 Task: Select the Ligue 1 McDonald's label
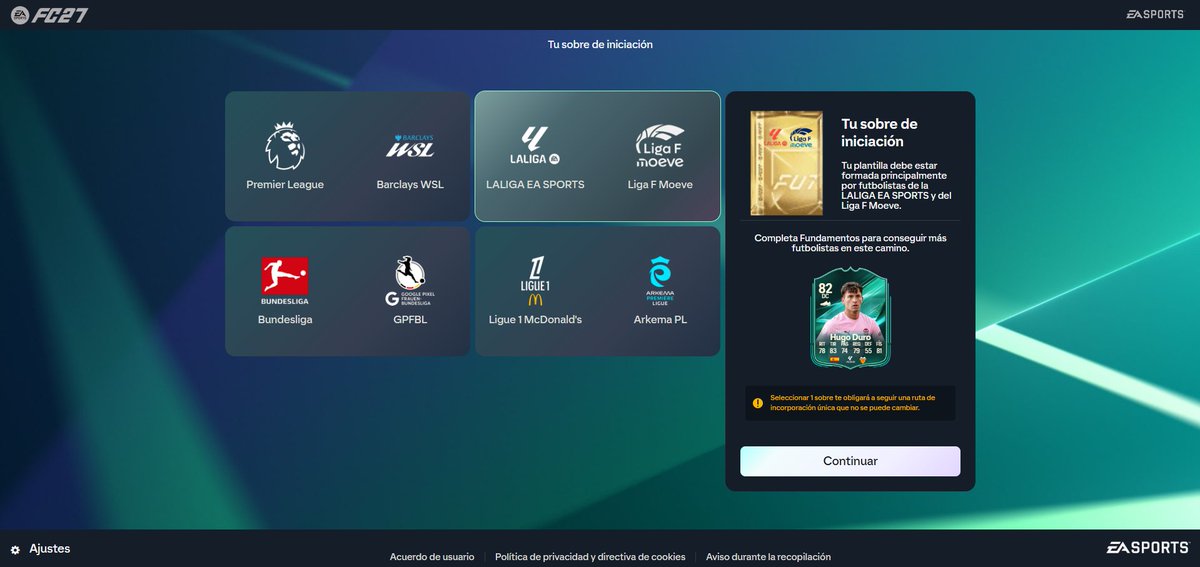[536, 320]
